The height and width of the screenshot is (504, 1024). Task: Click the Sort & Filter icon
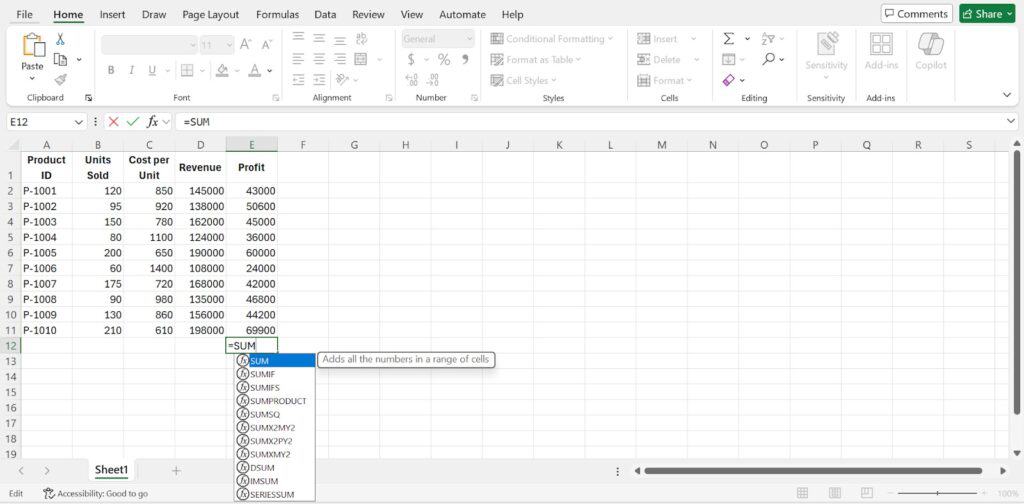(768, 39)
